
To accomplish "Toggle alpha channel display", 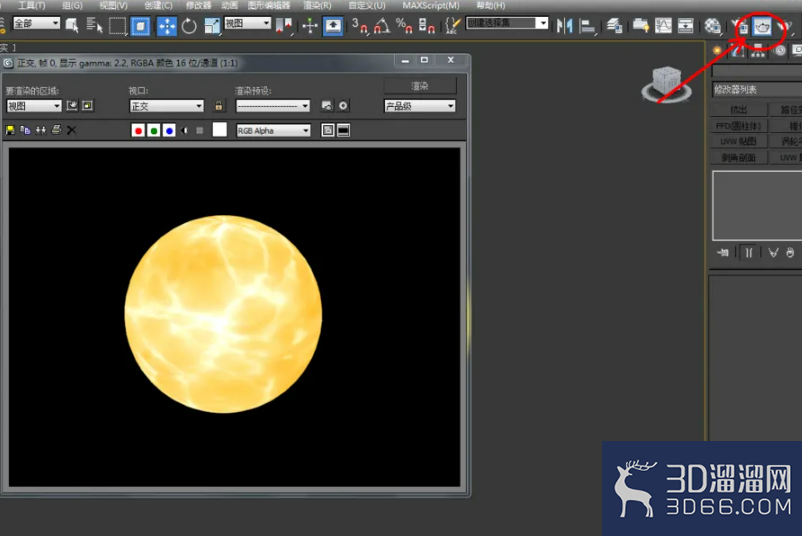I will (185, 130).
